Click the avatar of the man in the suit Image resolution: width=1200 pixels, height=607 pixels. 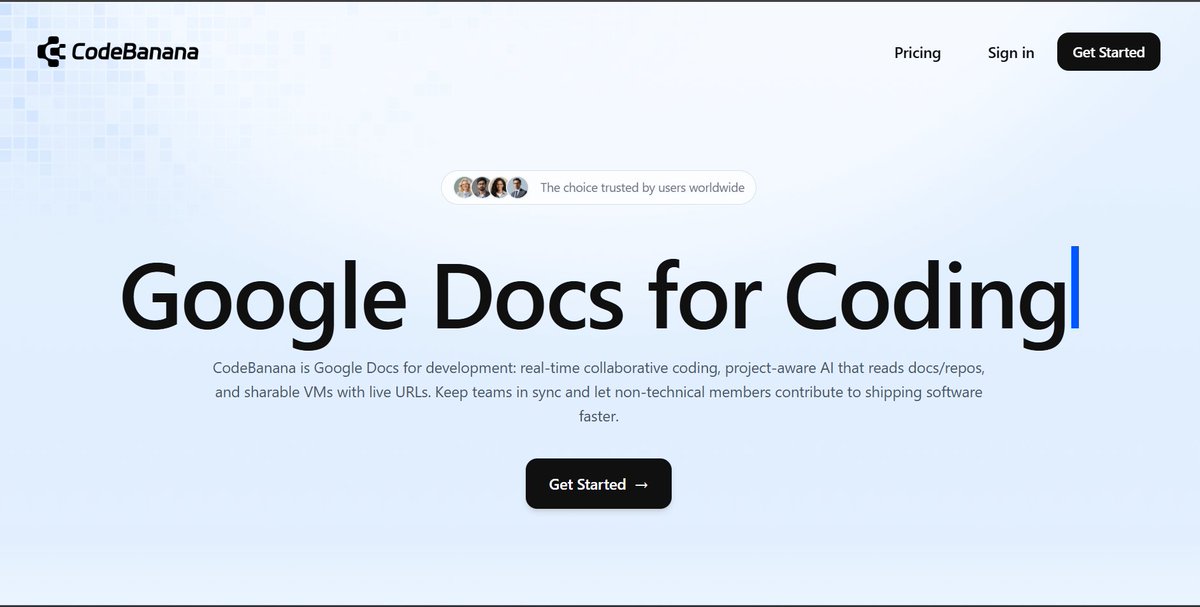click(x=517, y=187)
